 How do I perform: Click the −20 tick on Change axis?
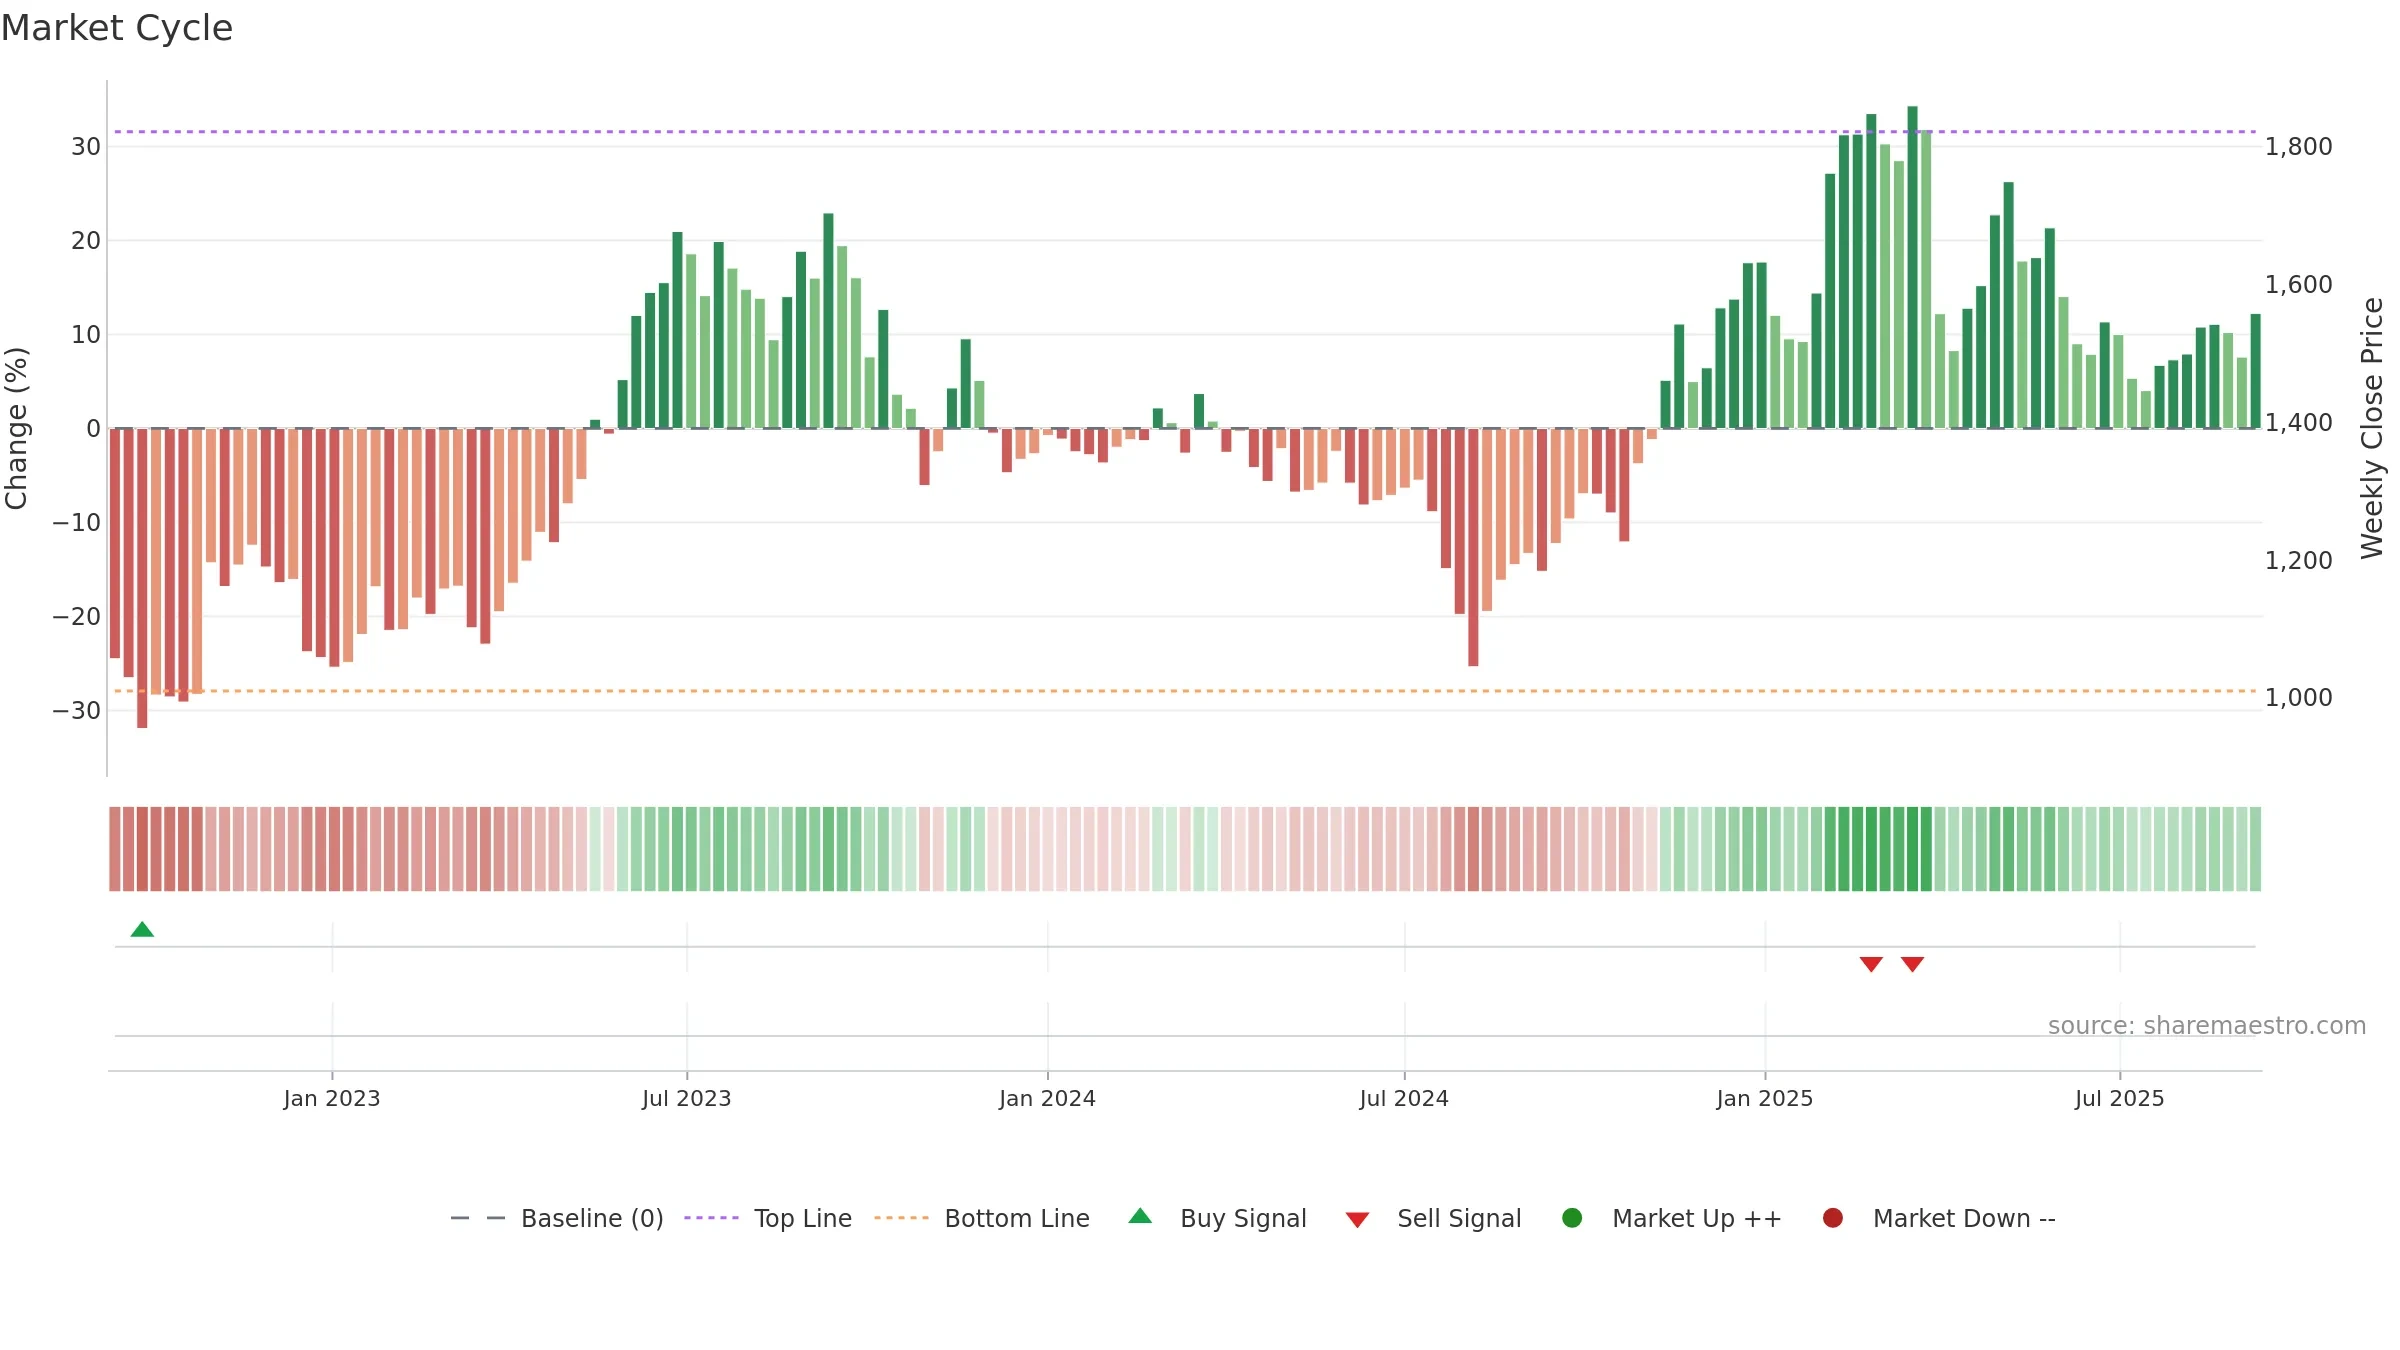click(77, 617)
